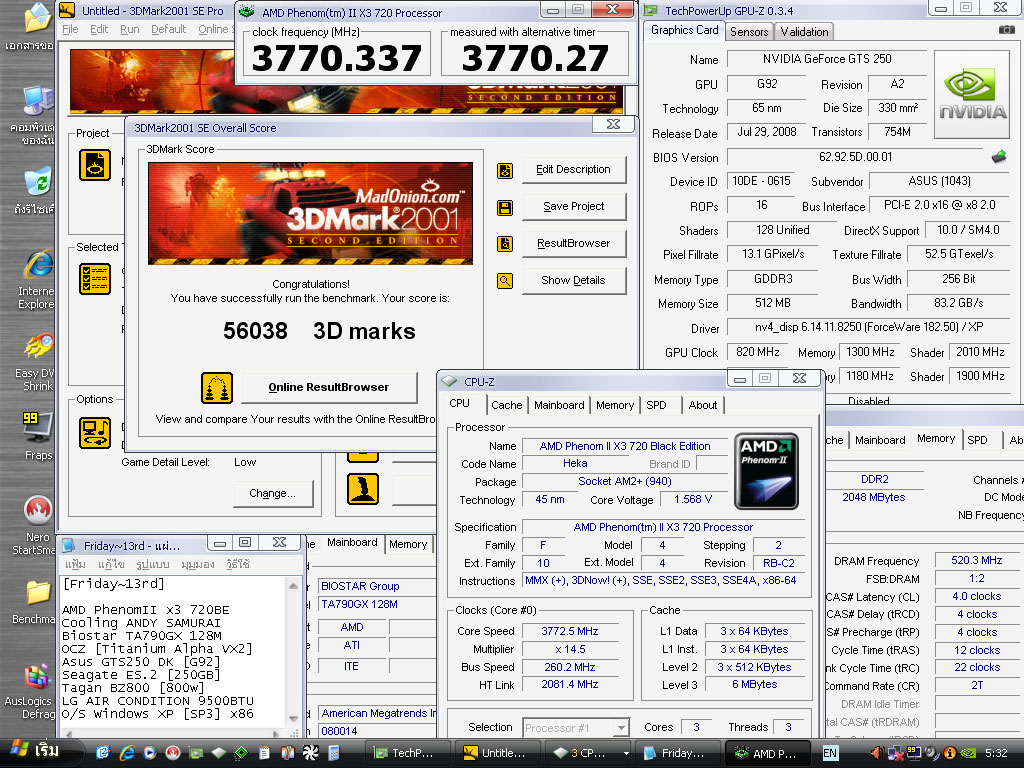1024x768 pixels.
Task: Click the Options section yellow icon in 3DMark
Action: pyautogui.click(x=95, y=433)
